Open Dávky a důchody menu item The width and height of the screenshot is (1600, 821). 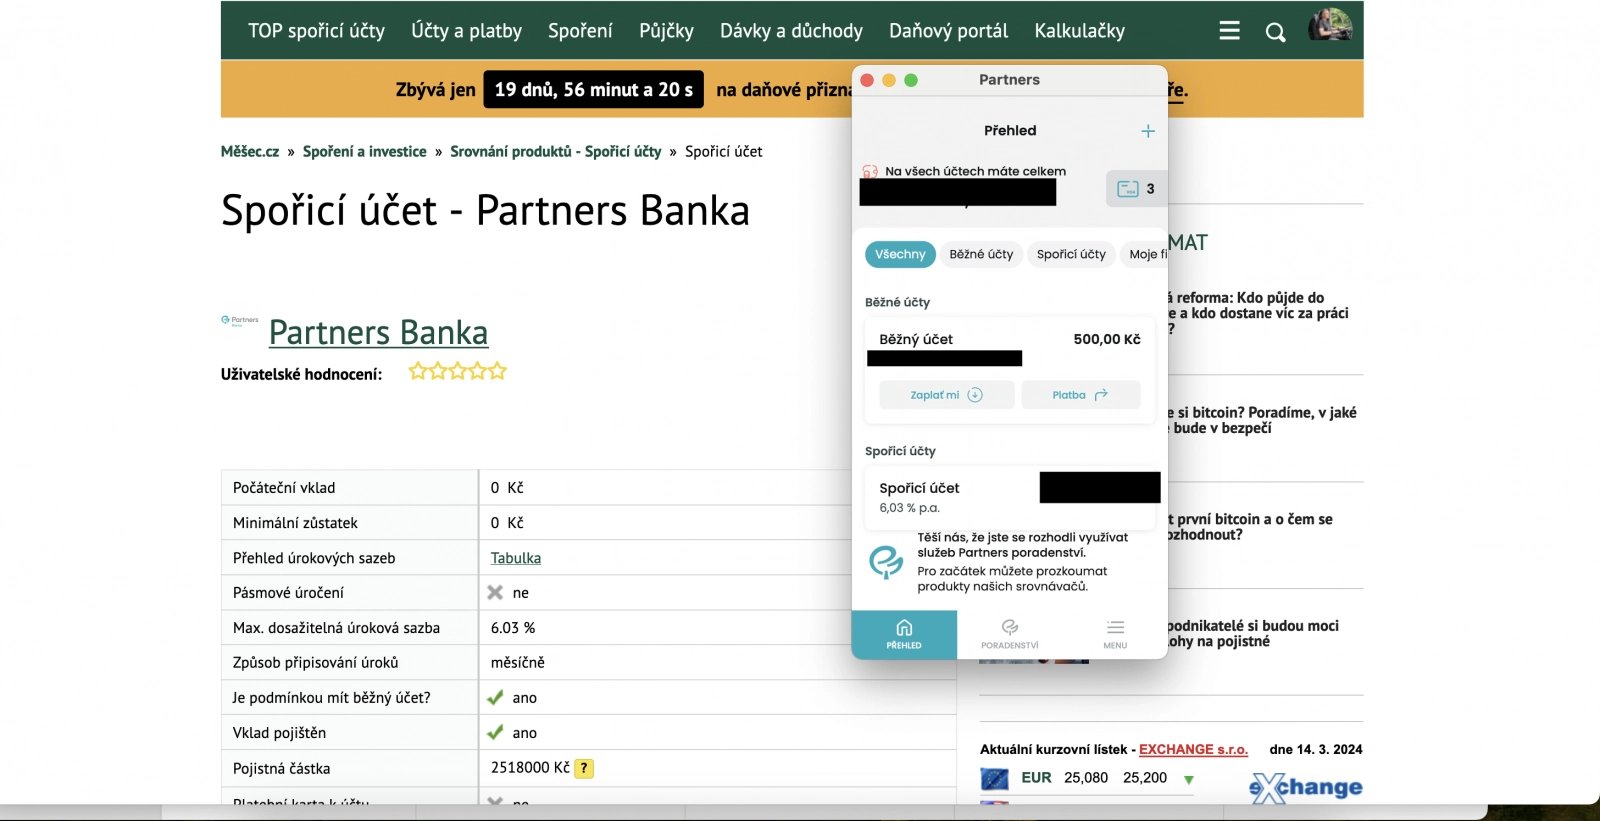pyautogui.click(x=791, y=31)
